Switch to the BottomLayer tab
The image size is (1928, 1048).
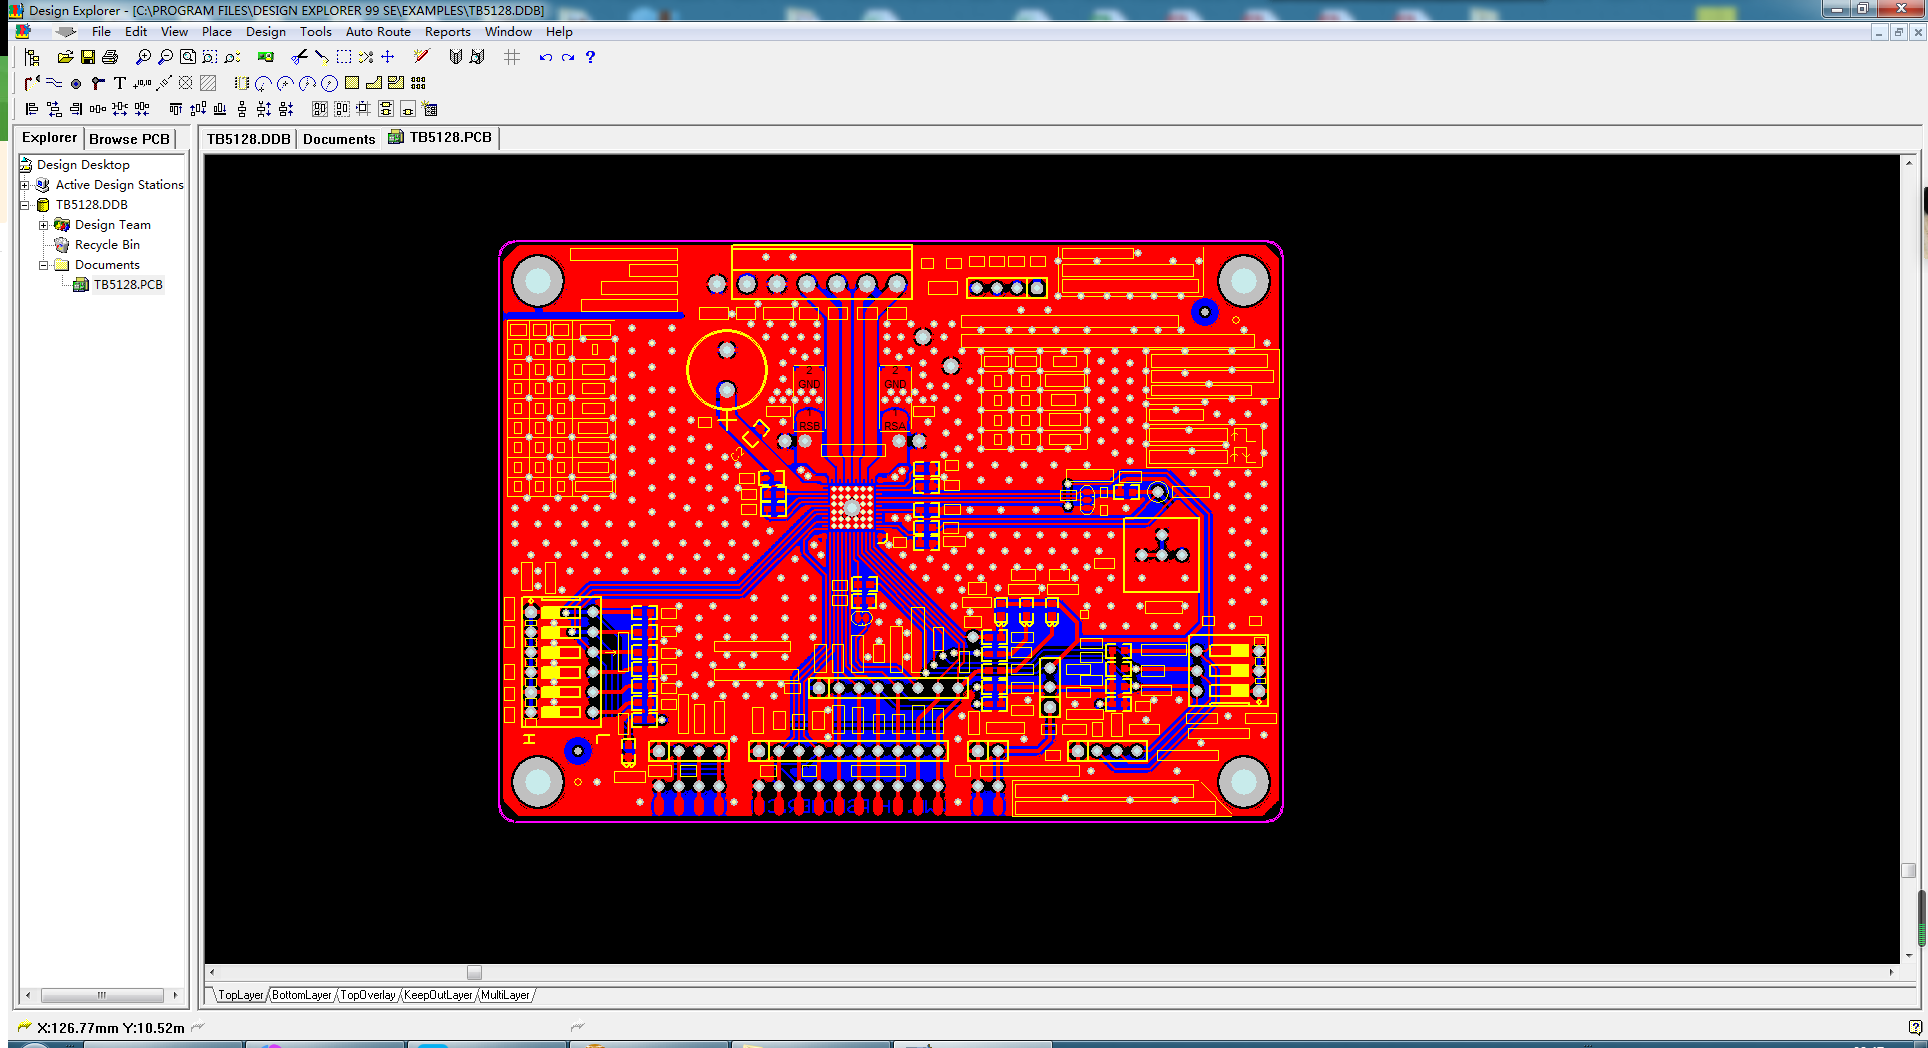coord(301,995)
